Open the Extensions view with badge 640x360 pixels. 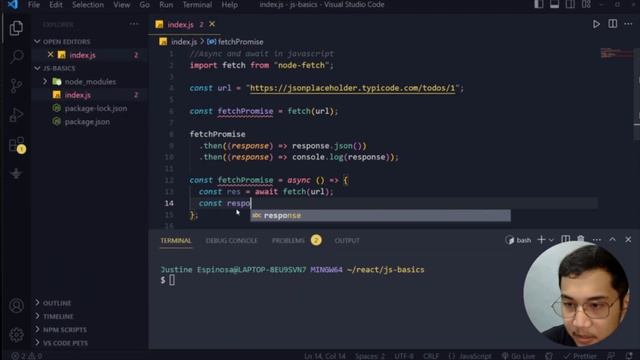[17, 145]
